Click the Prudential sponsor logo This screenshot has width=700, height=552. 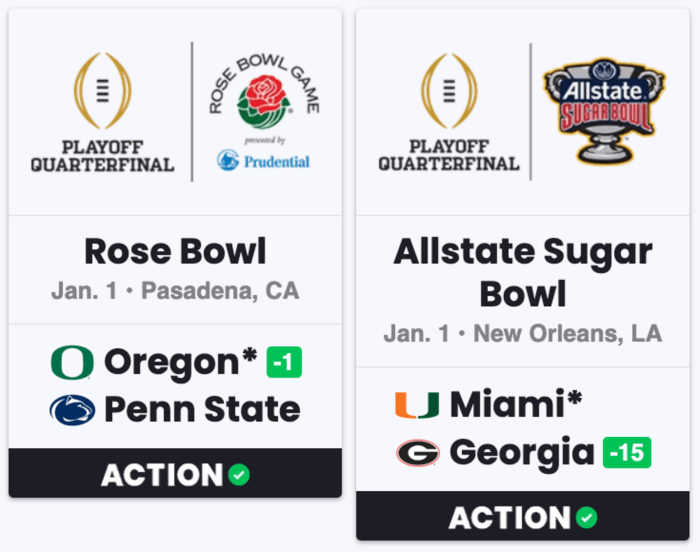click(x=263, y=160)
